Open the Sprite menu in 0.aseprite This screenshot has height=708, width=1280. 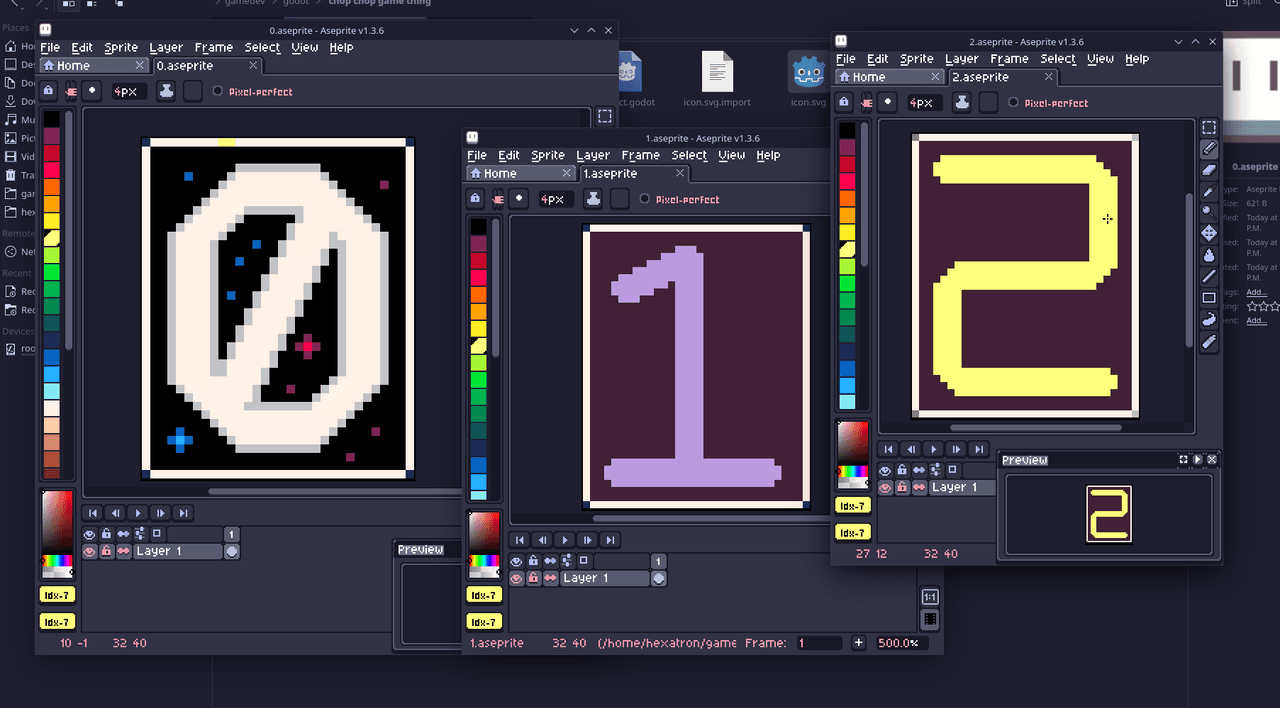[x=121, y=47]
